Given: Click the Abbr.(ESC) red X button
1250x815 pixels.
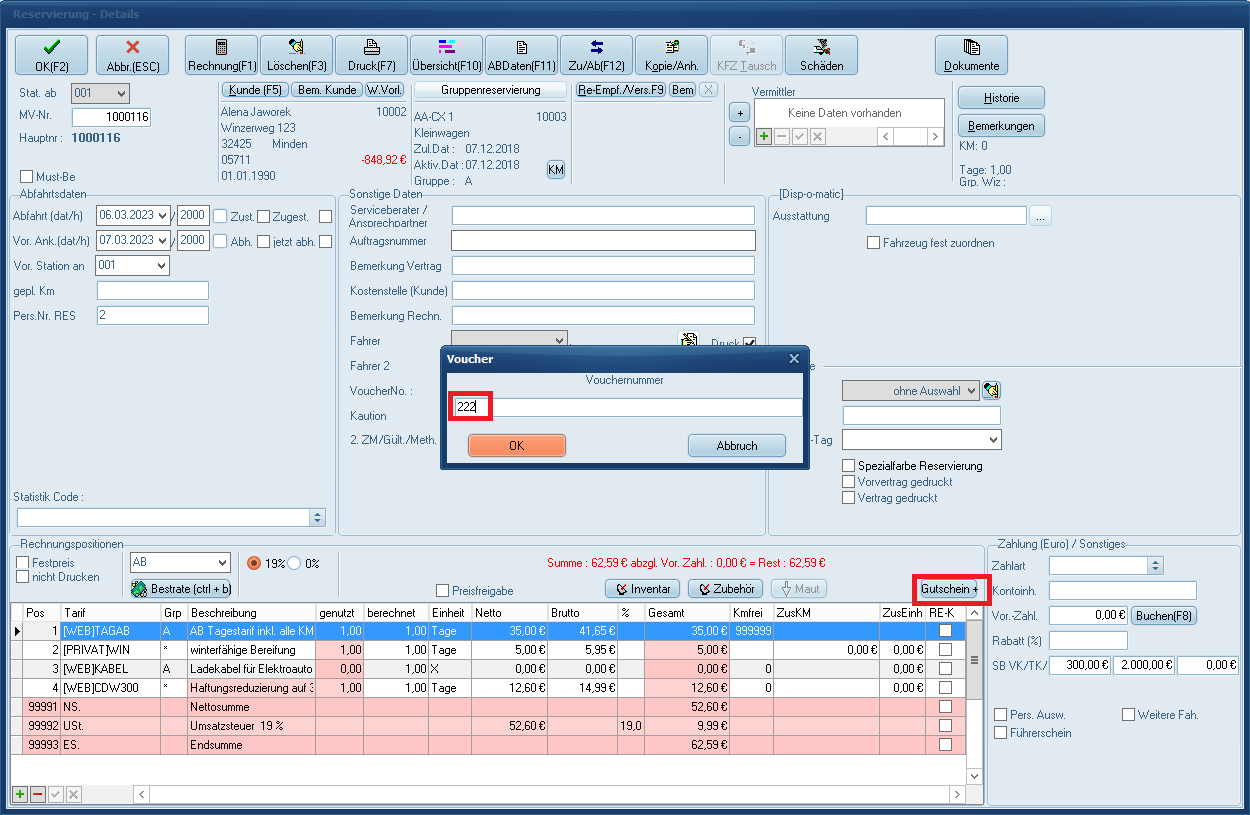Looking at the screenshot, I should pyautogui.click(x=132, y=55).
